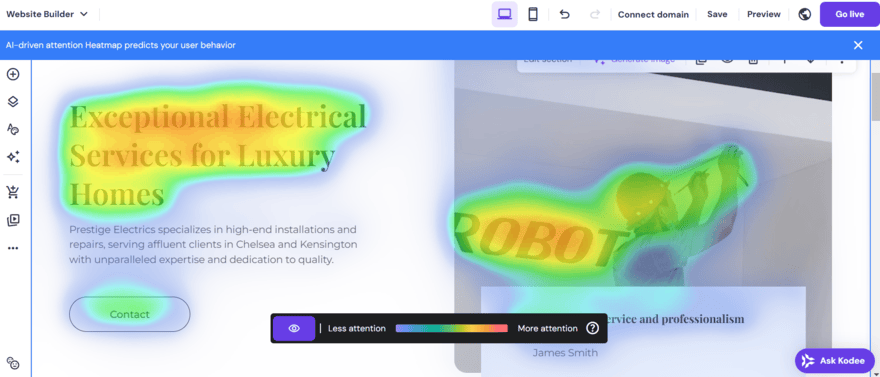Click the 'service and professionalism' testimonial text
The image size is (880, 377).
point(676,319)
